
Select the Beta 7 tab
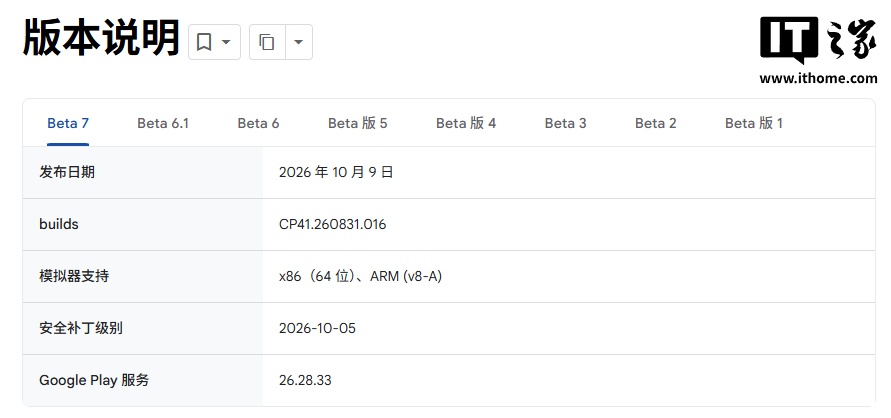[68, 123]
